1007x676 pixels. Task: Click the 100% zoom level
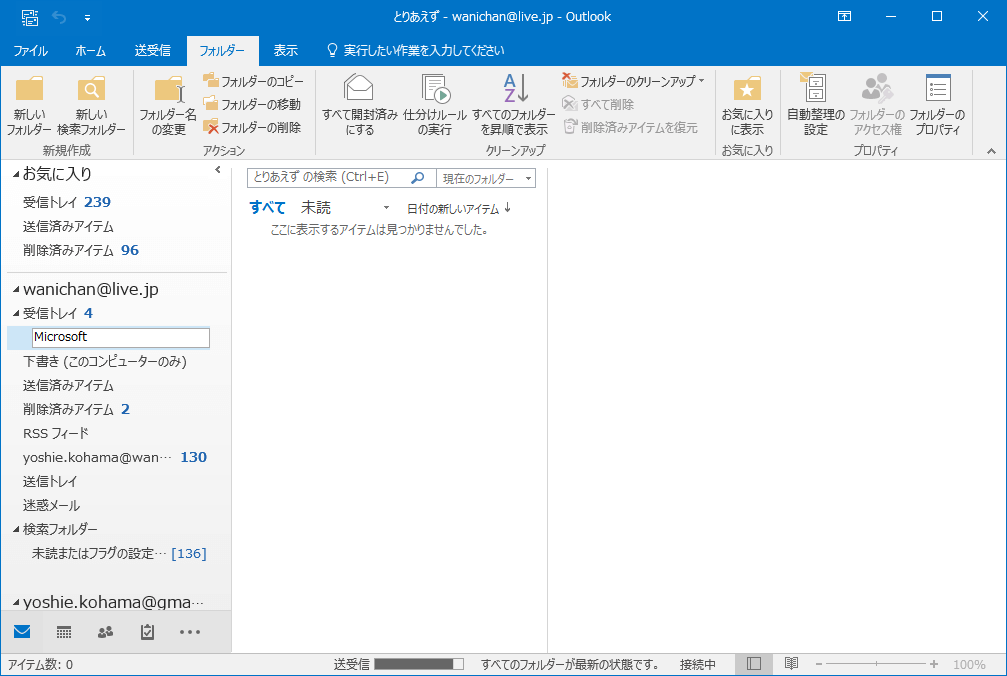tap(969, 664)
